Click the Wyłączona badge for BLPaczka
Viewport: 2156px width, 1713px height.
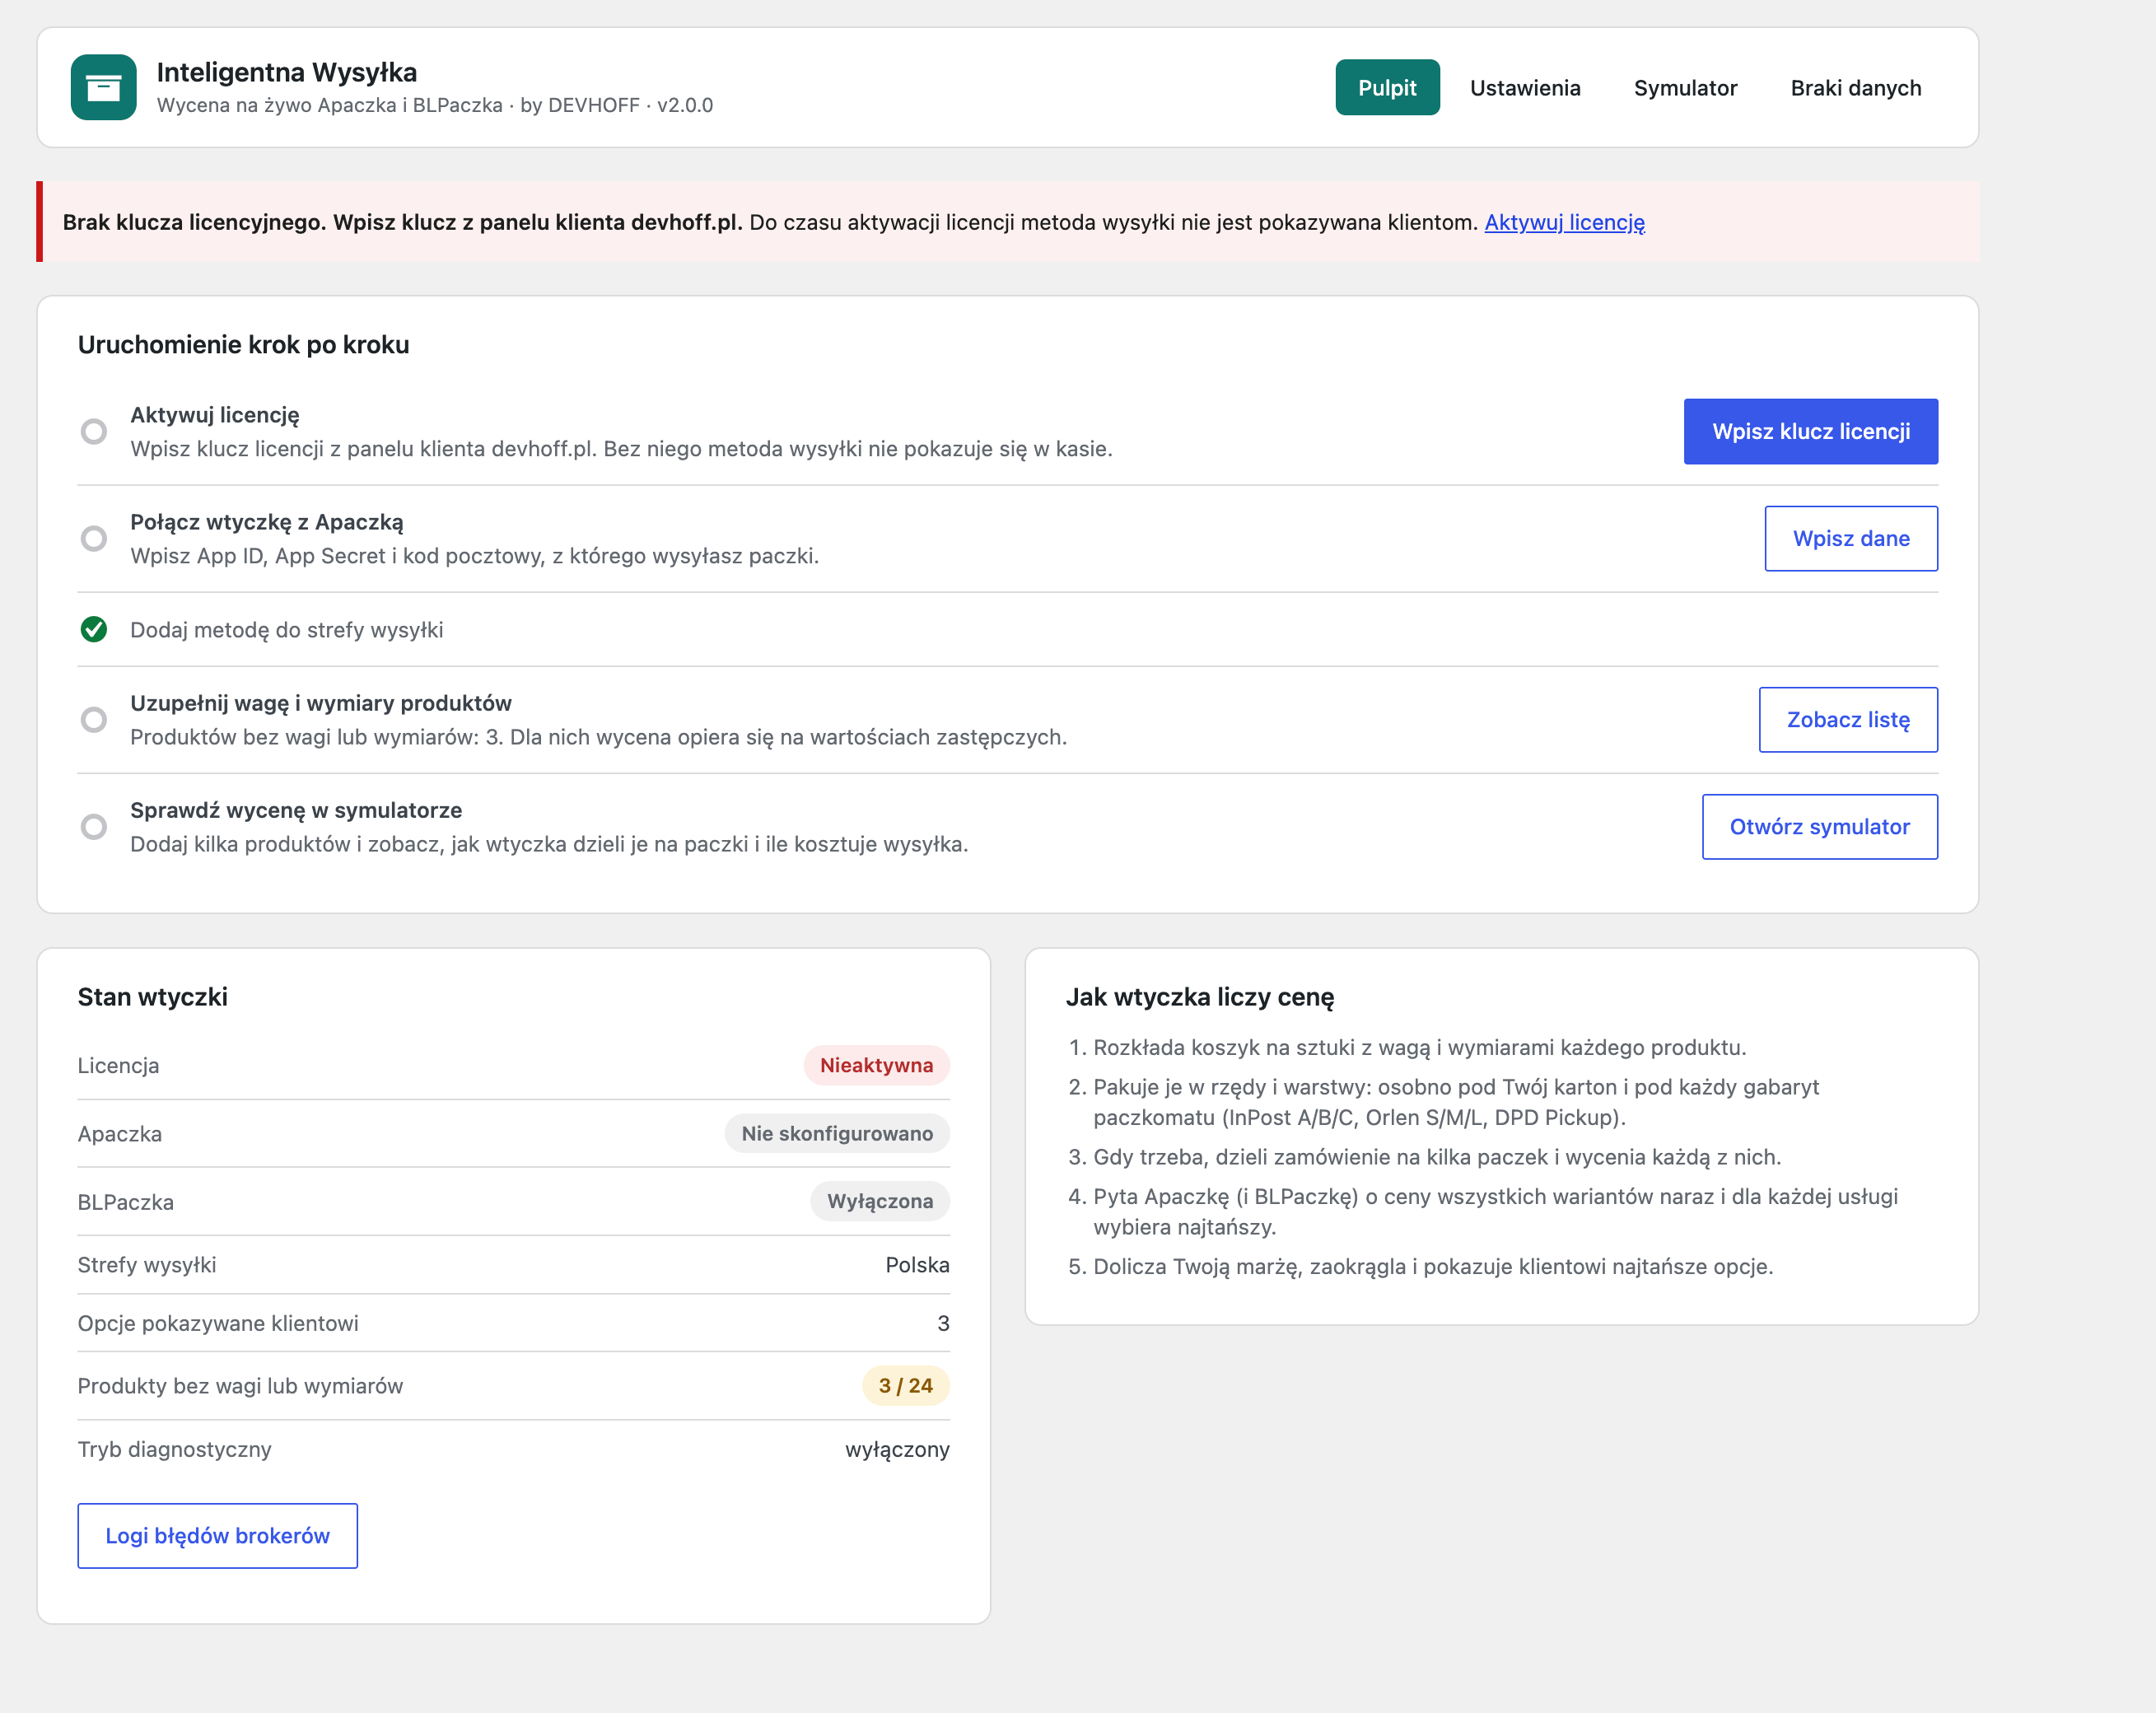pos(879,1200)
